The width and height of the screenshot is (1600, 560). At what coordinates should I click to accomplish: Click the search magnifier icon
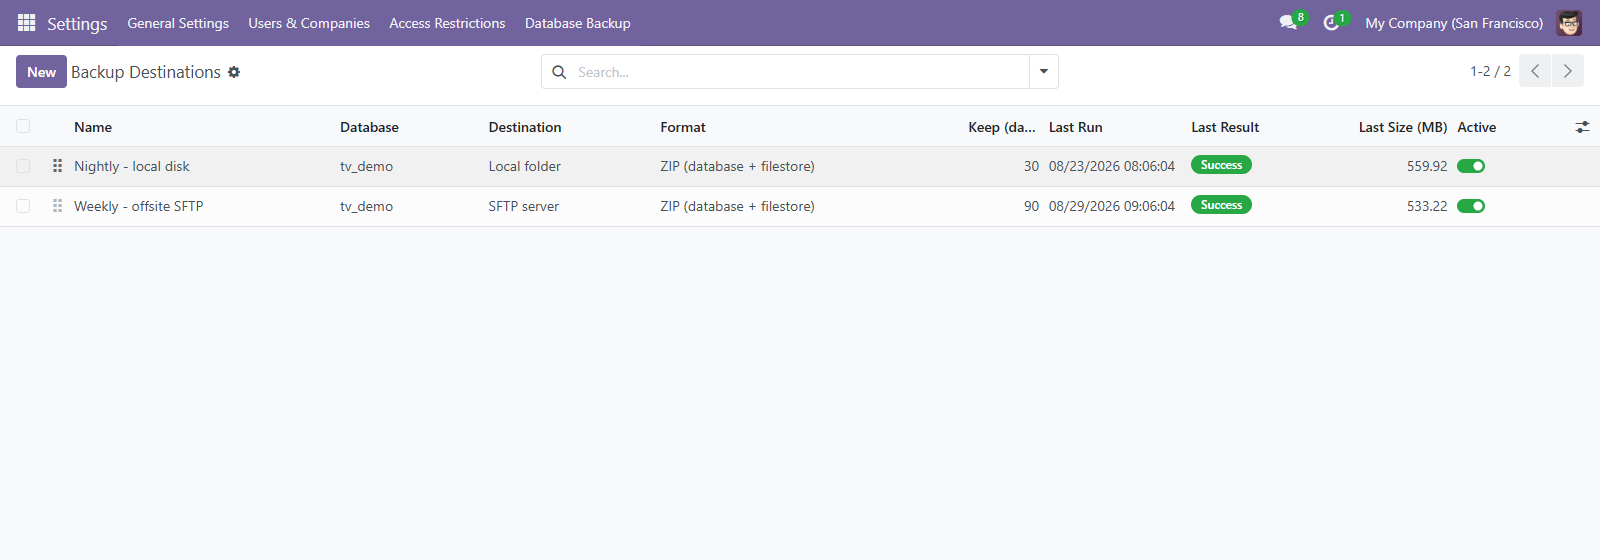pyautogui.click(x=559, y=72)
